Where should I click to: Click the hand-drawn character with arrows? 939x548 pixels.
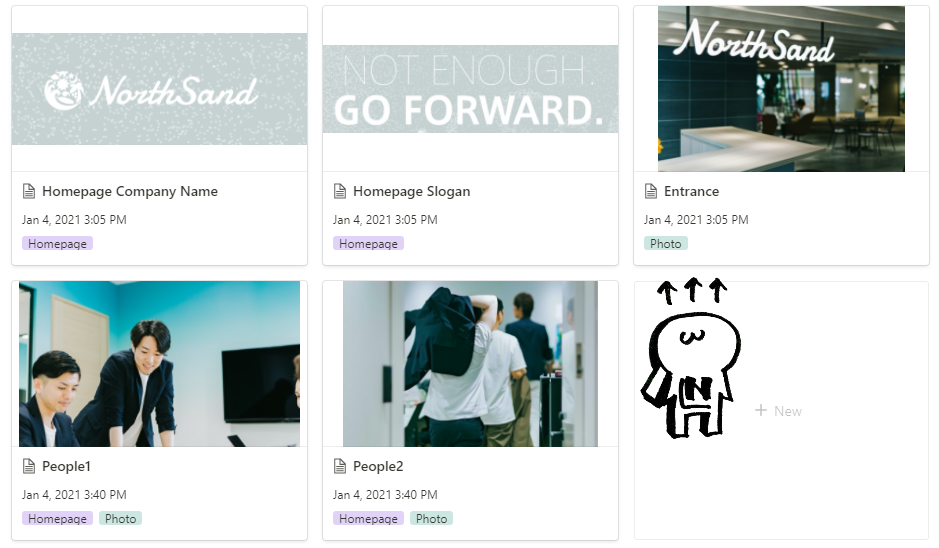tap(692, 358)
